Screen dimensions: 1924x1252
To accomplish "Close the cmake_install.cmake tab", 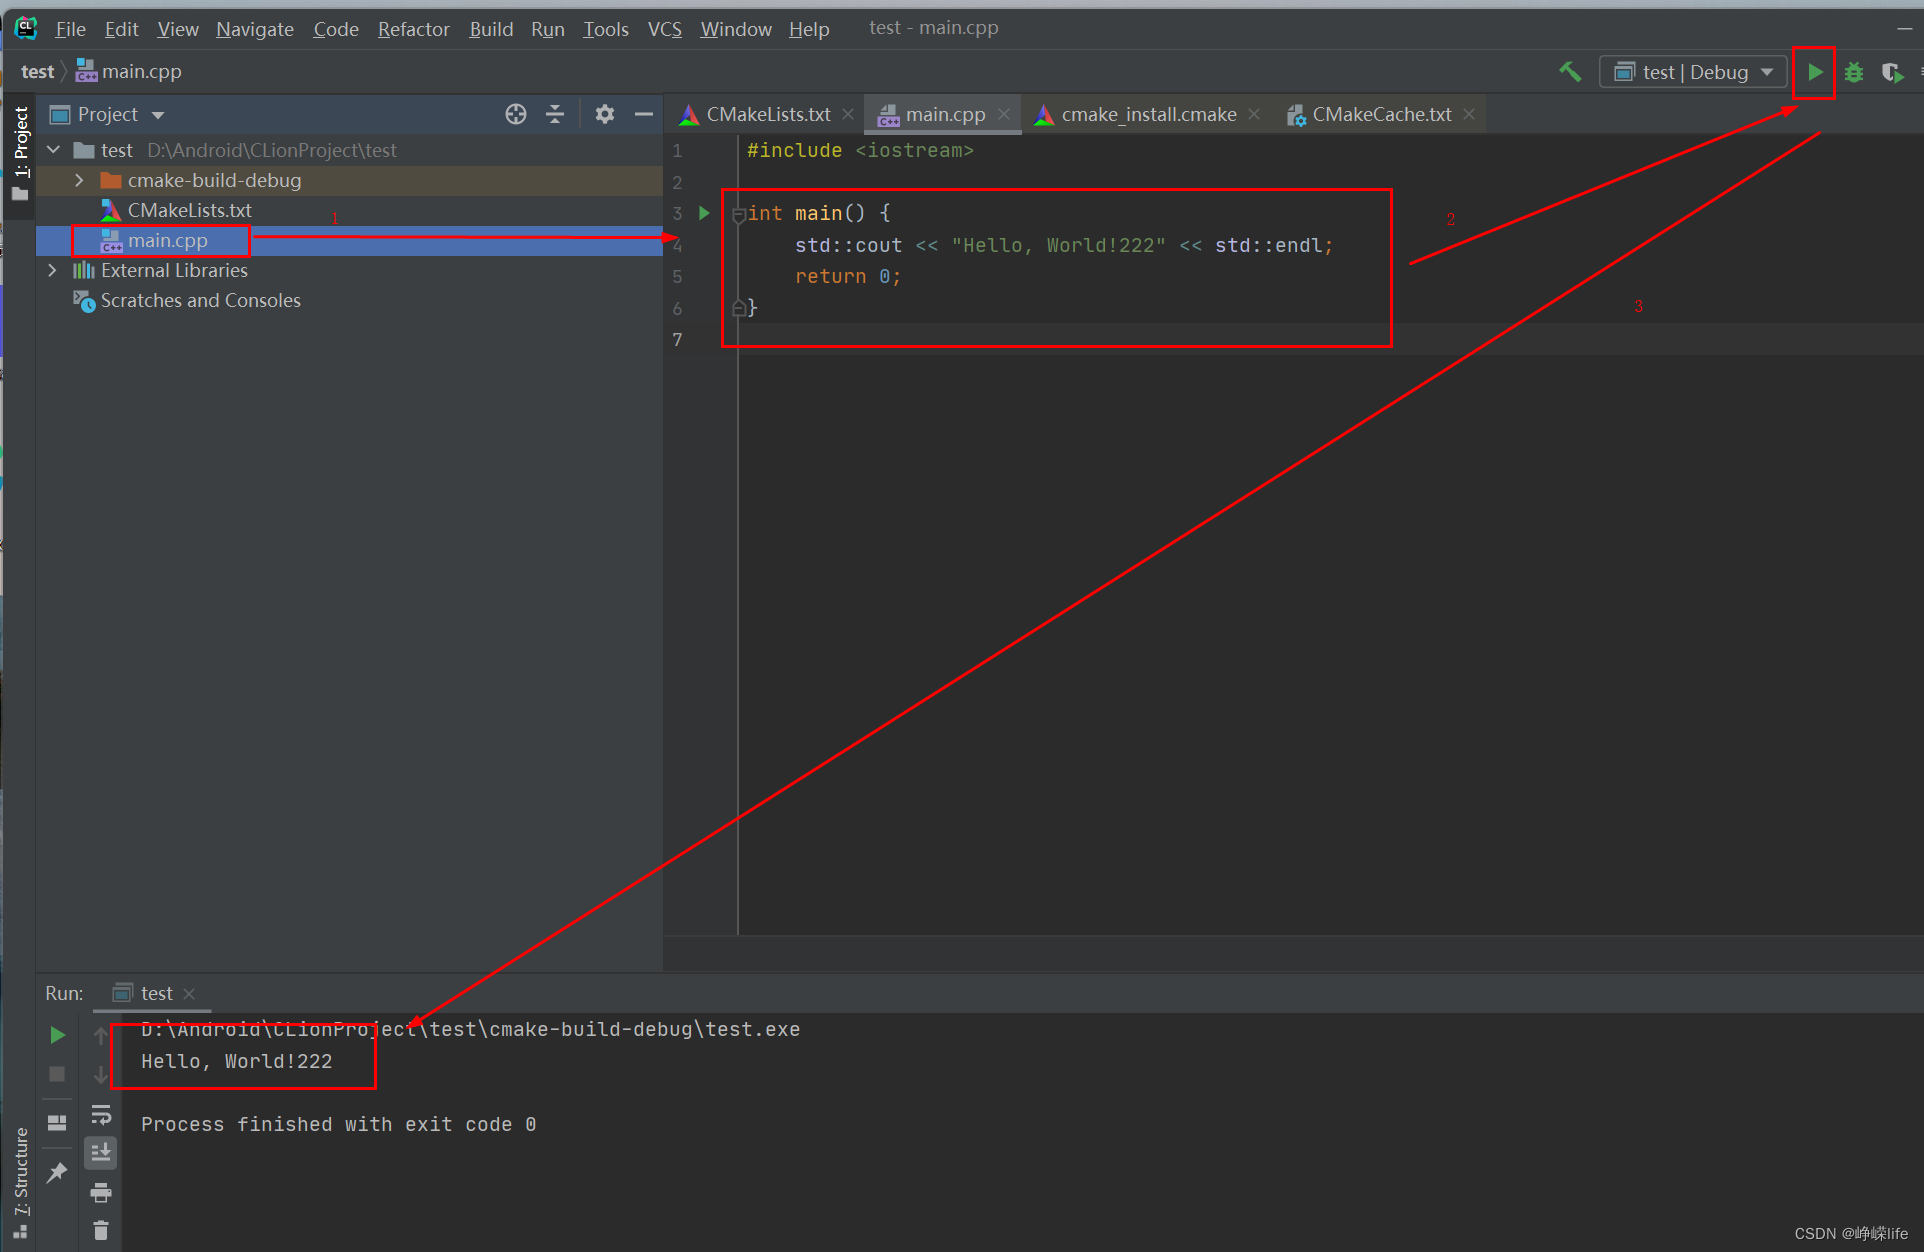I will coord(1254,115).
